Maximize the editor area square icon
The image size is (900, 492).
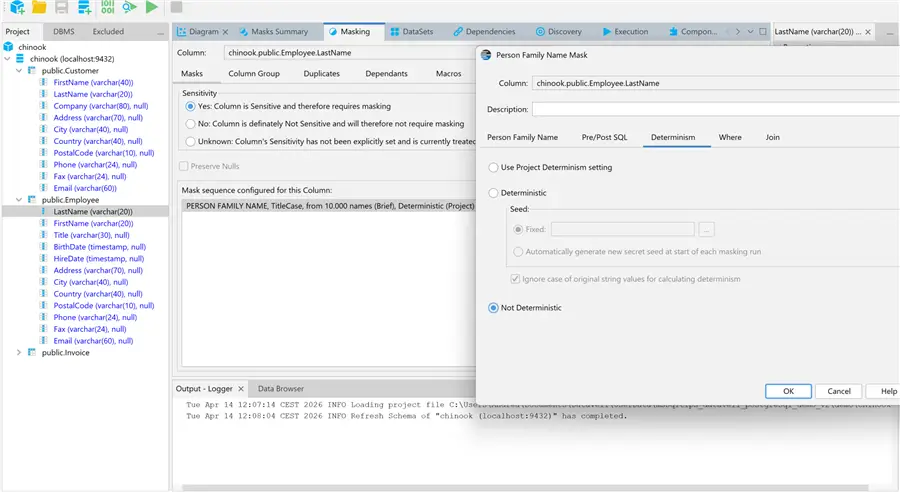763,32
